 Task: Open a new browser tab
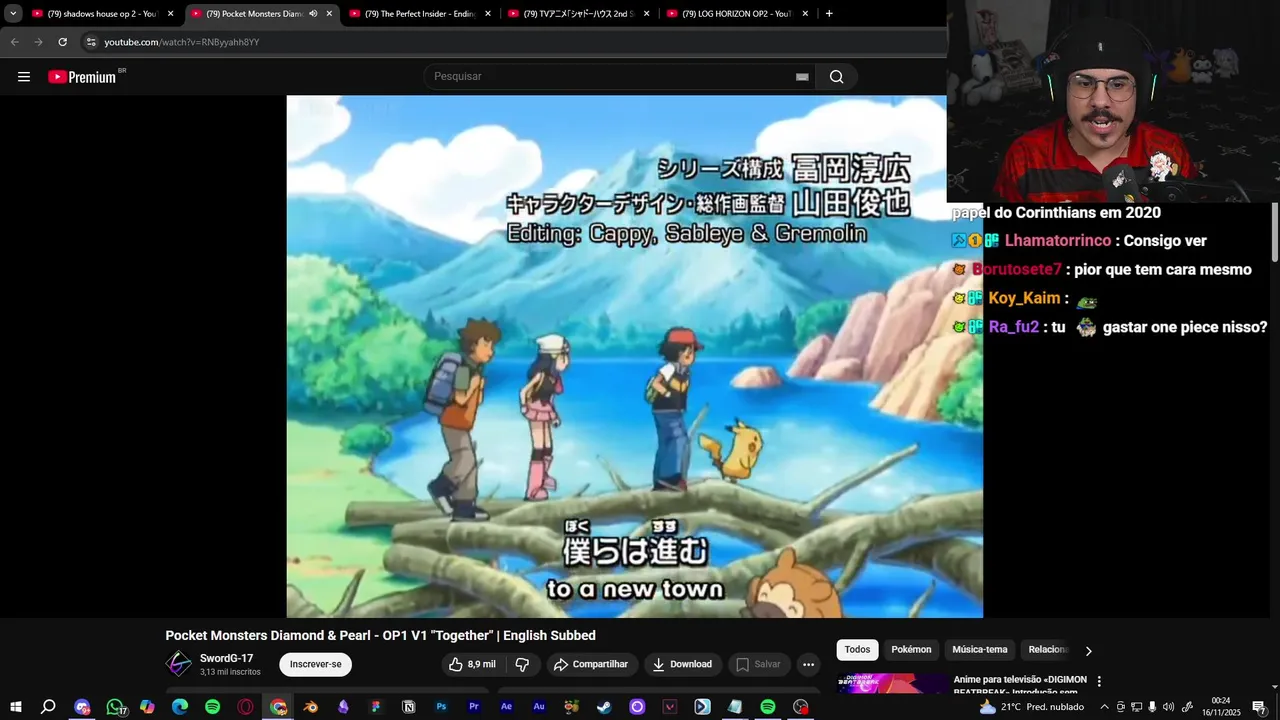pyautogui.click(x=829, y=14)
